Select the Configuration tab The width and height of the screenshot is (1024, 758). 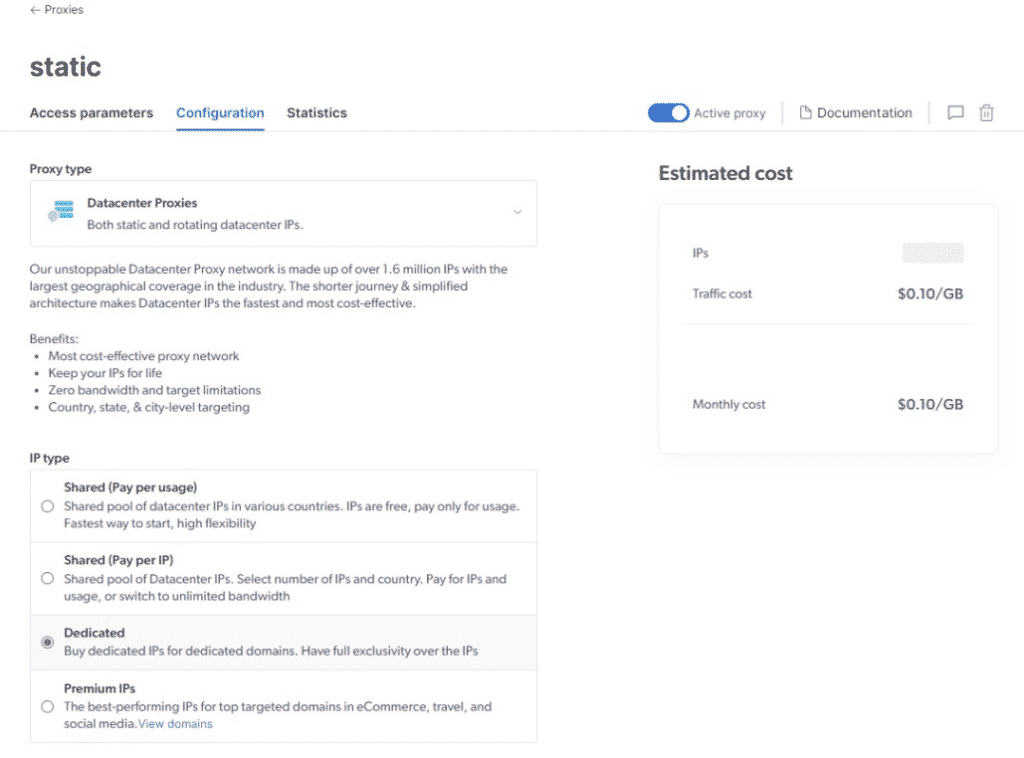(220, 113)
